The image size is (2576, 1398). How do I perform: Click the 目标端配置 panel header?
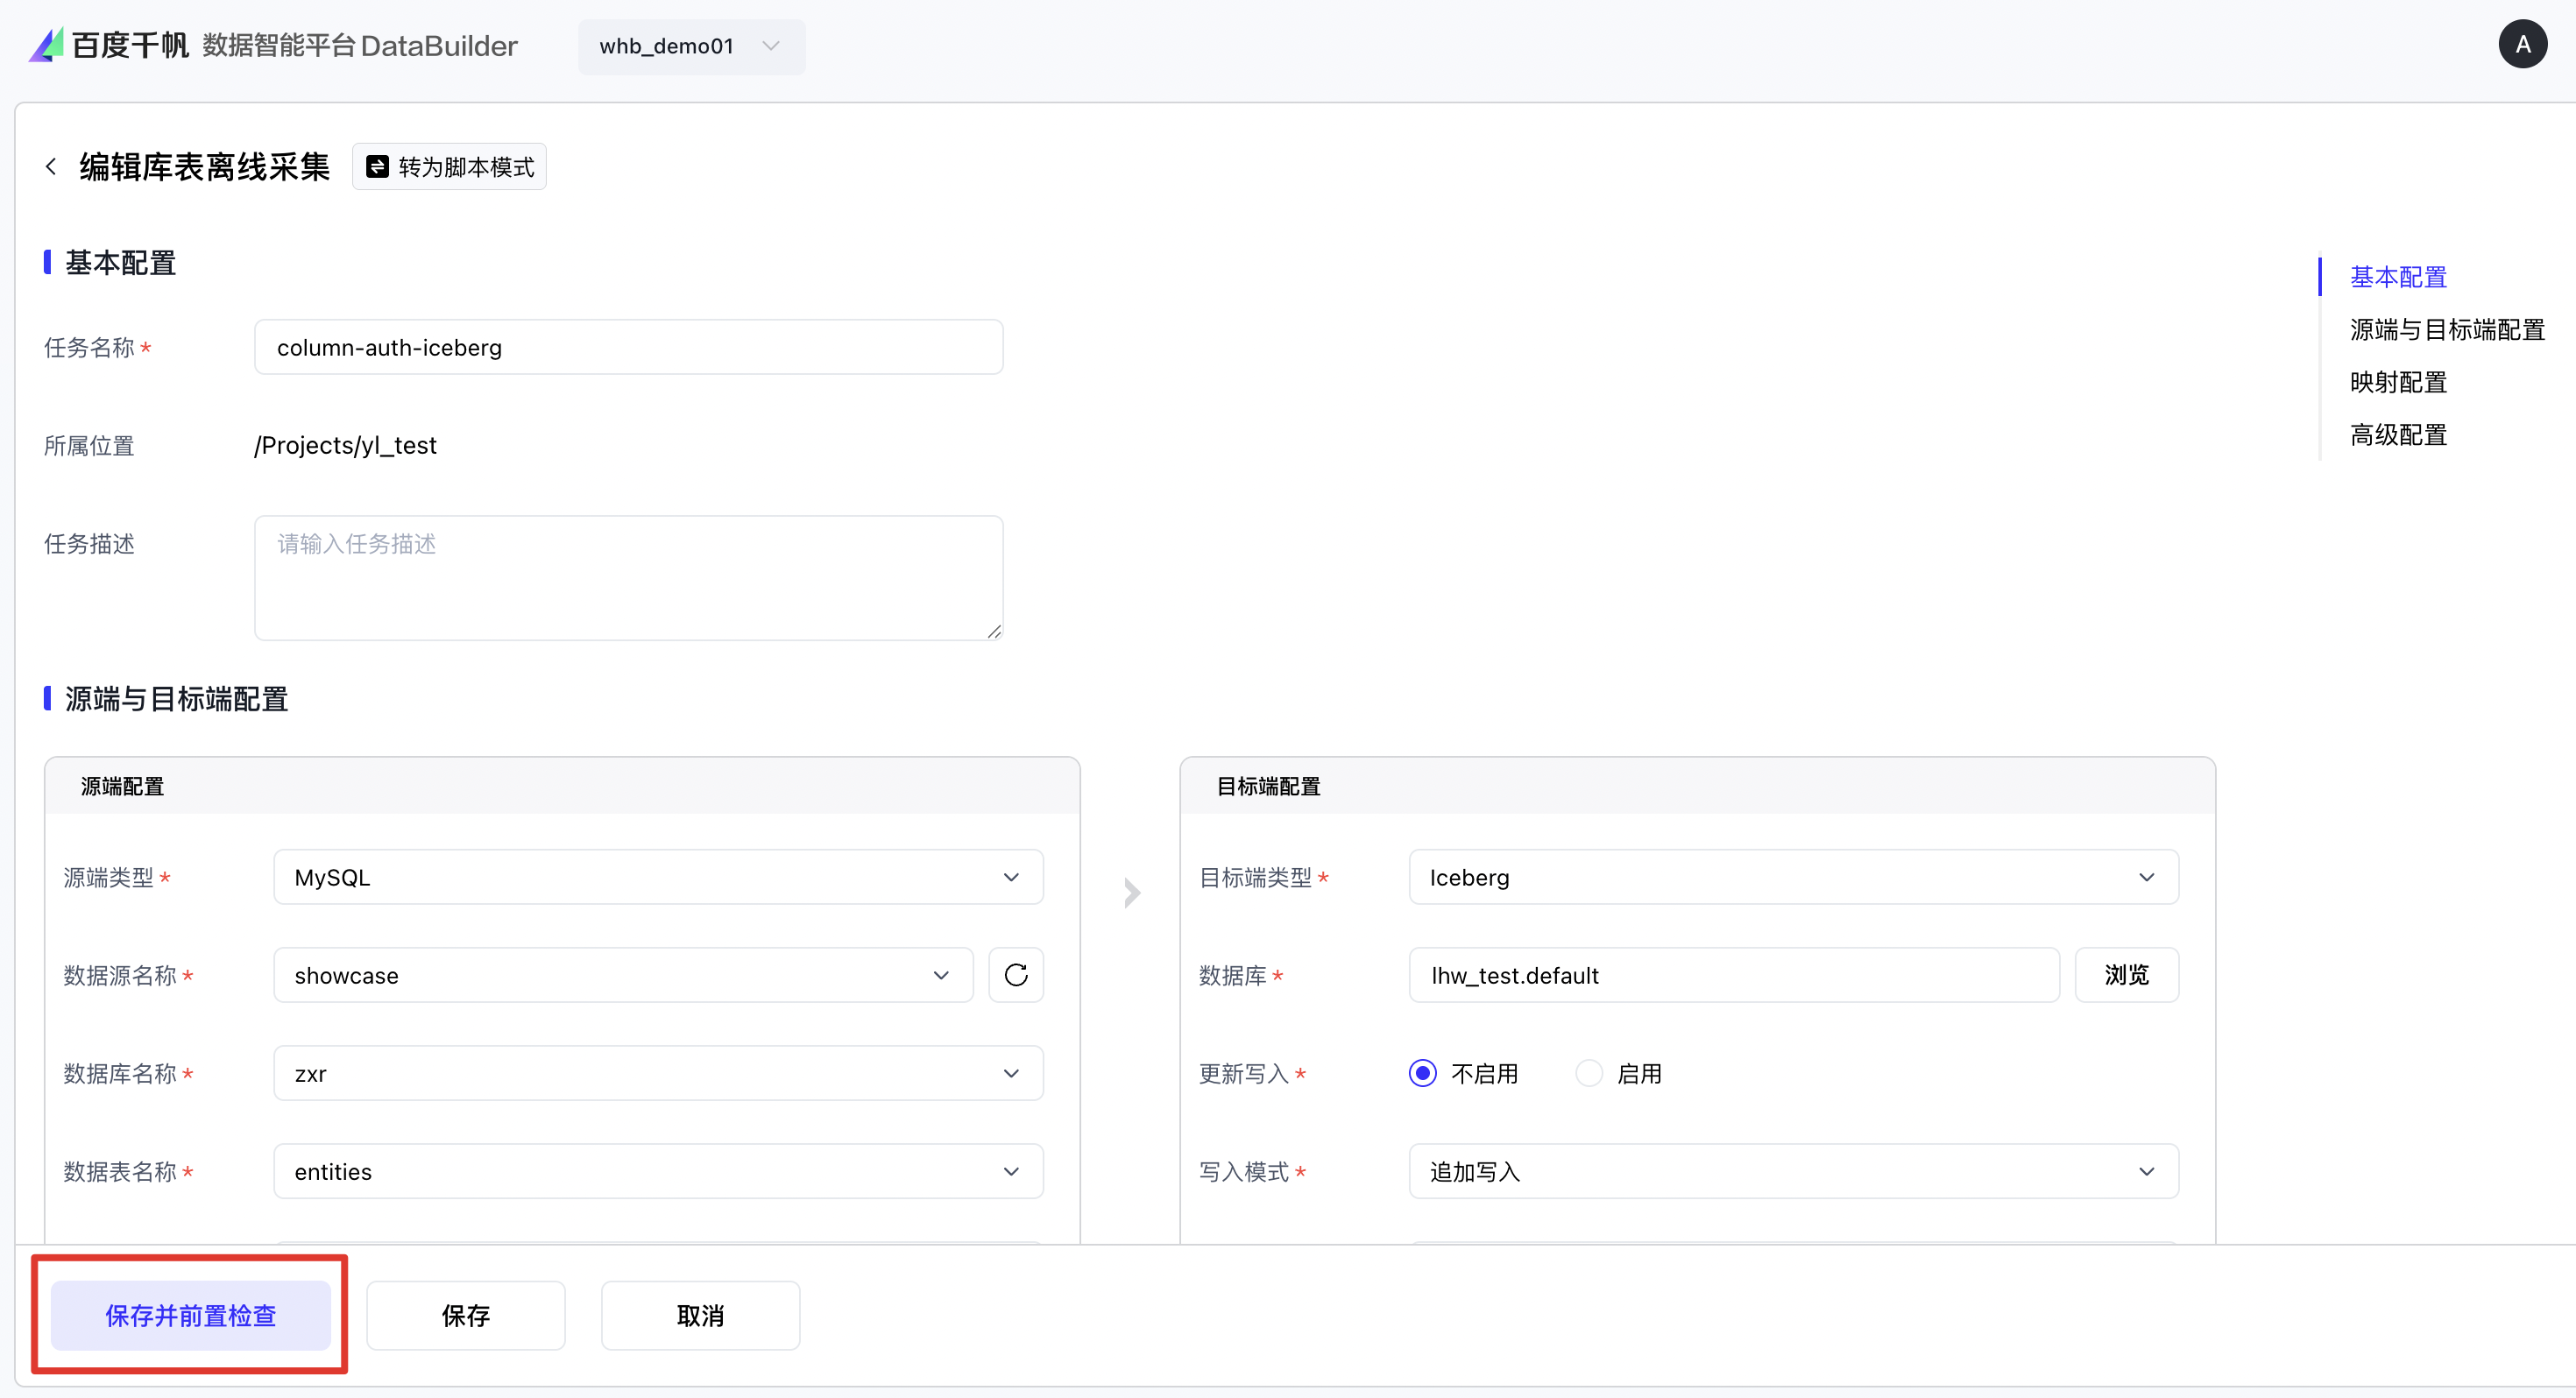coord(1697,786)
